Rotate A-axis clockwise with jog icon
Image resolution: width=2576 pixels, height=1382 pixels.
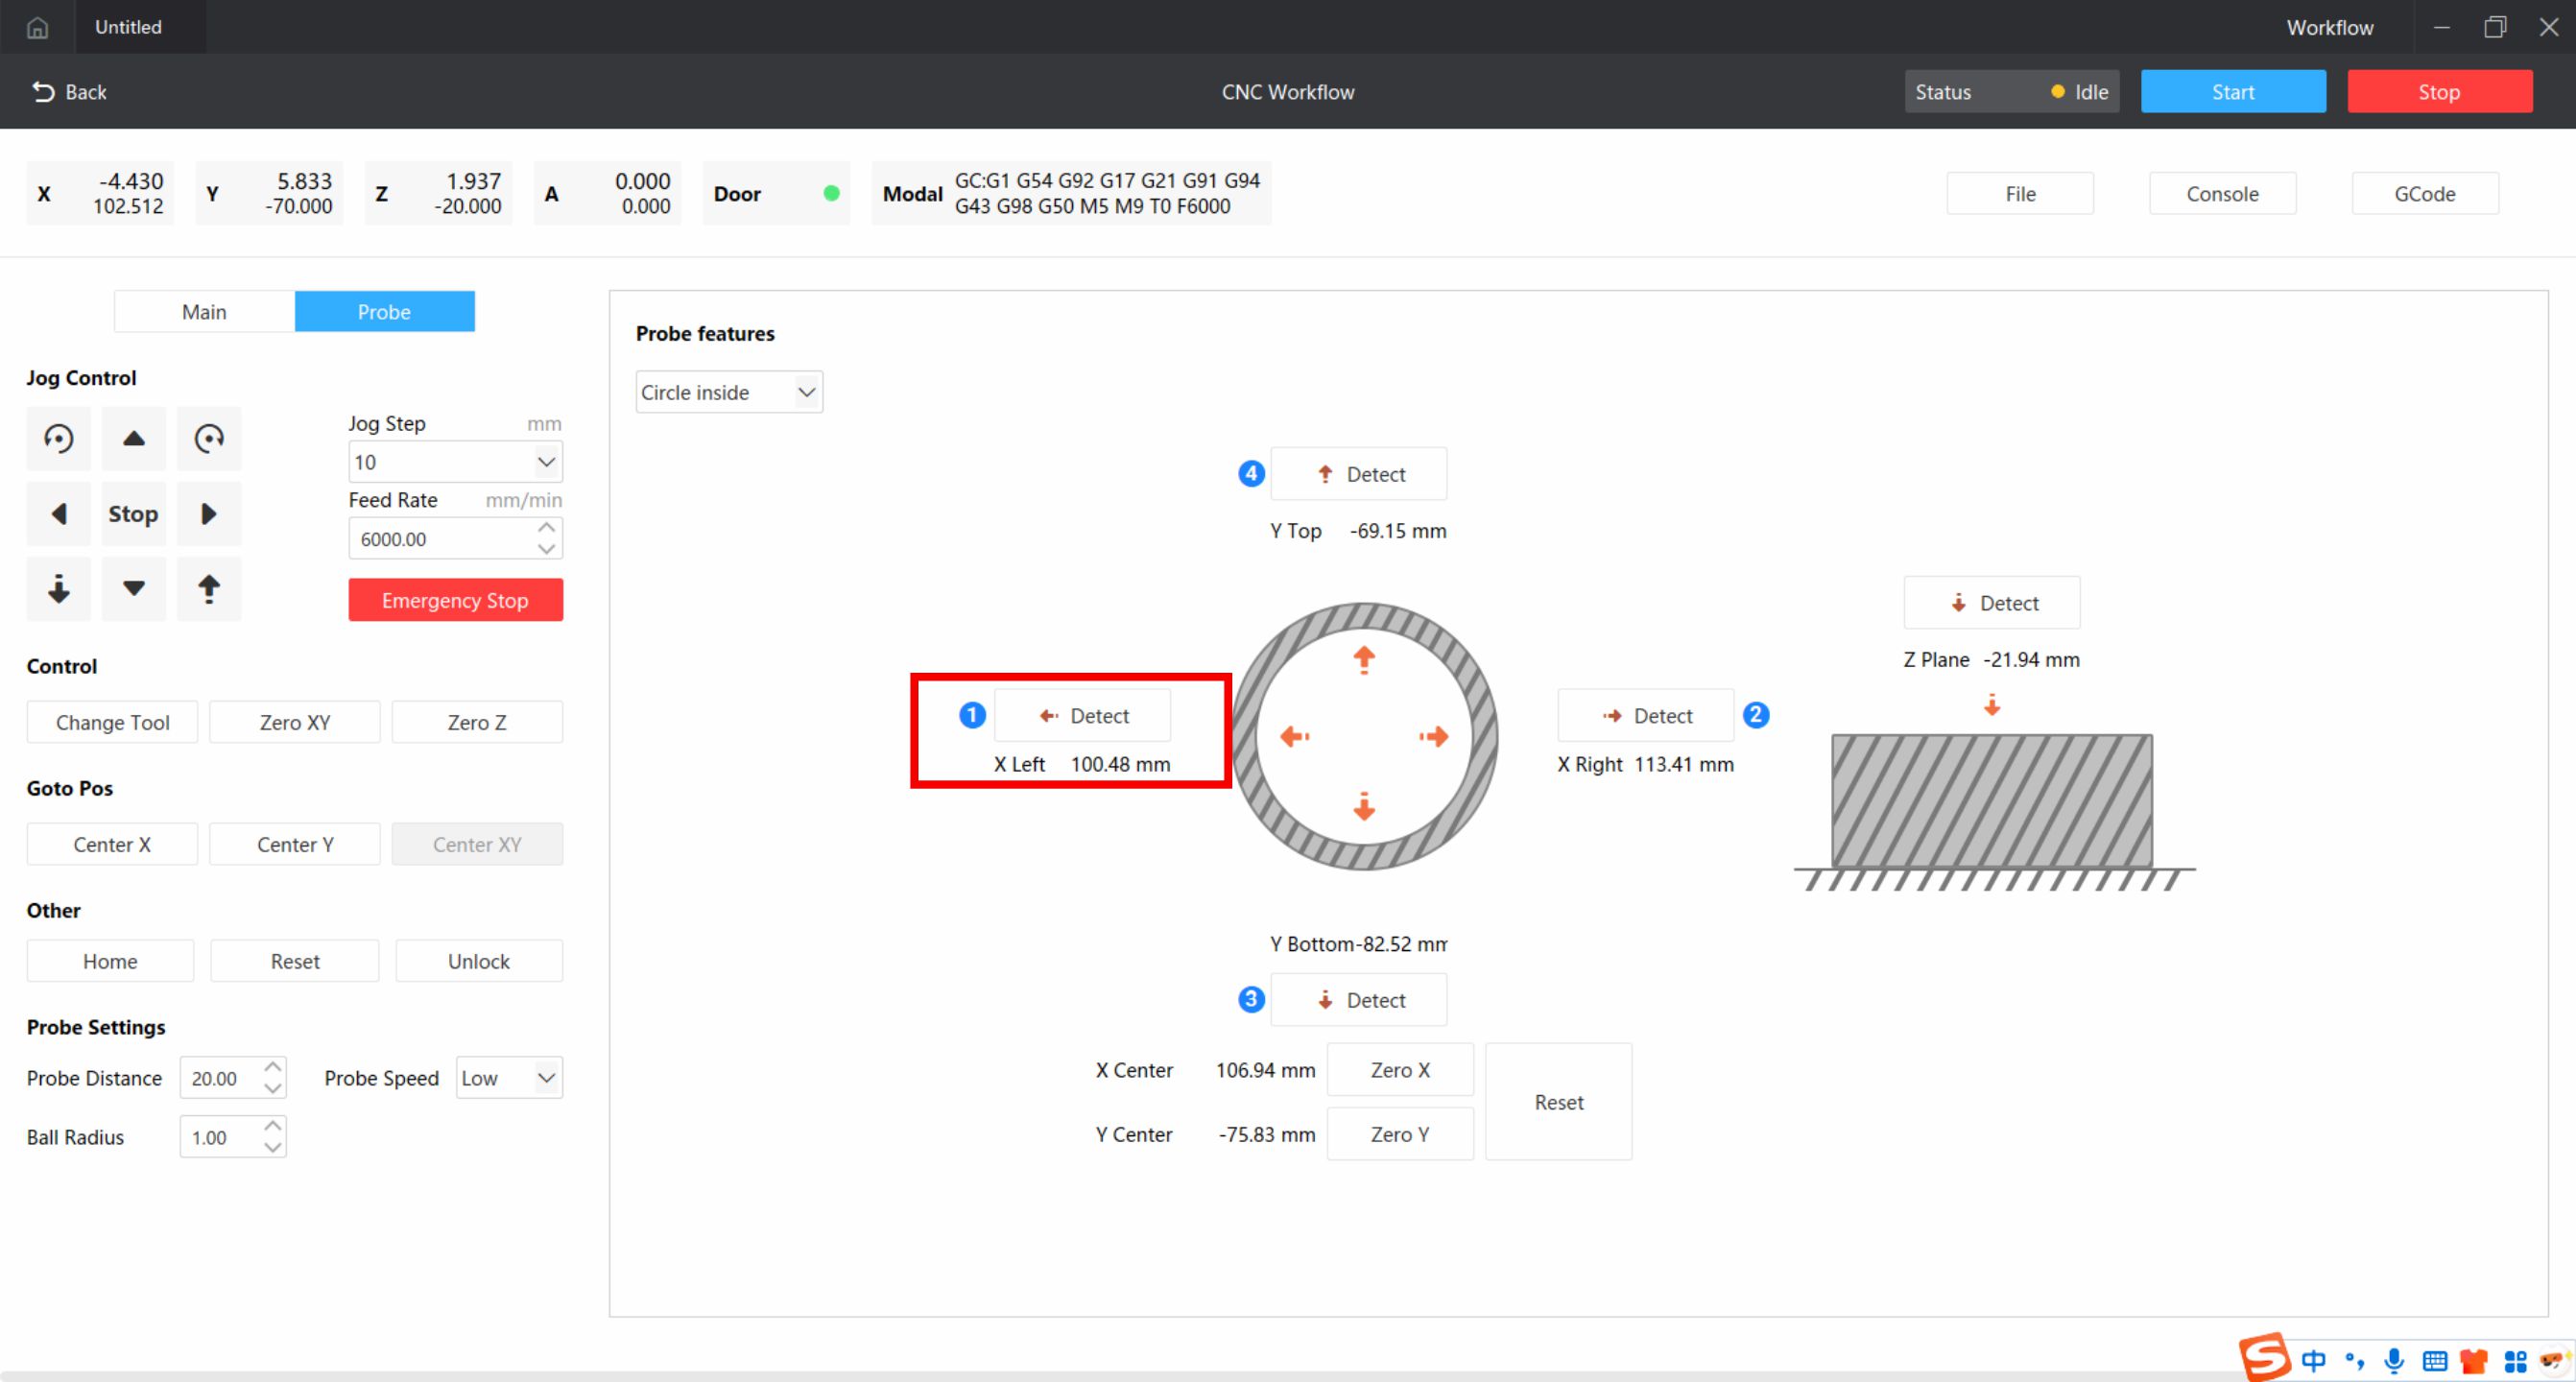tap(209, 438)
